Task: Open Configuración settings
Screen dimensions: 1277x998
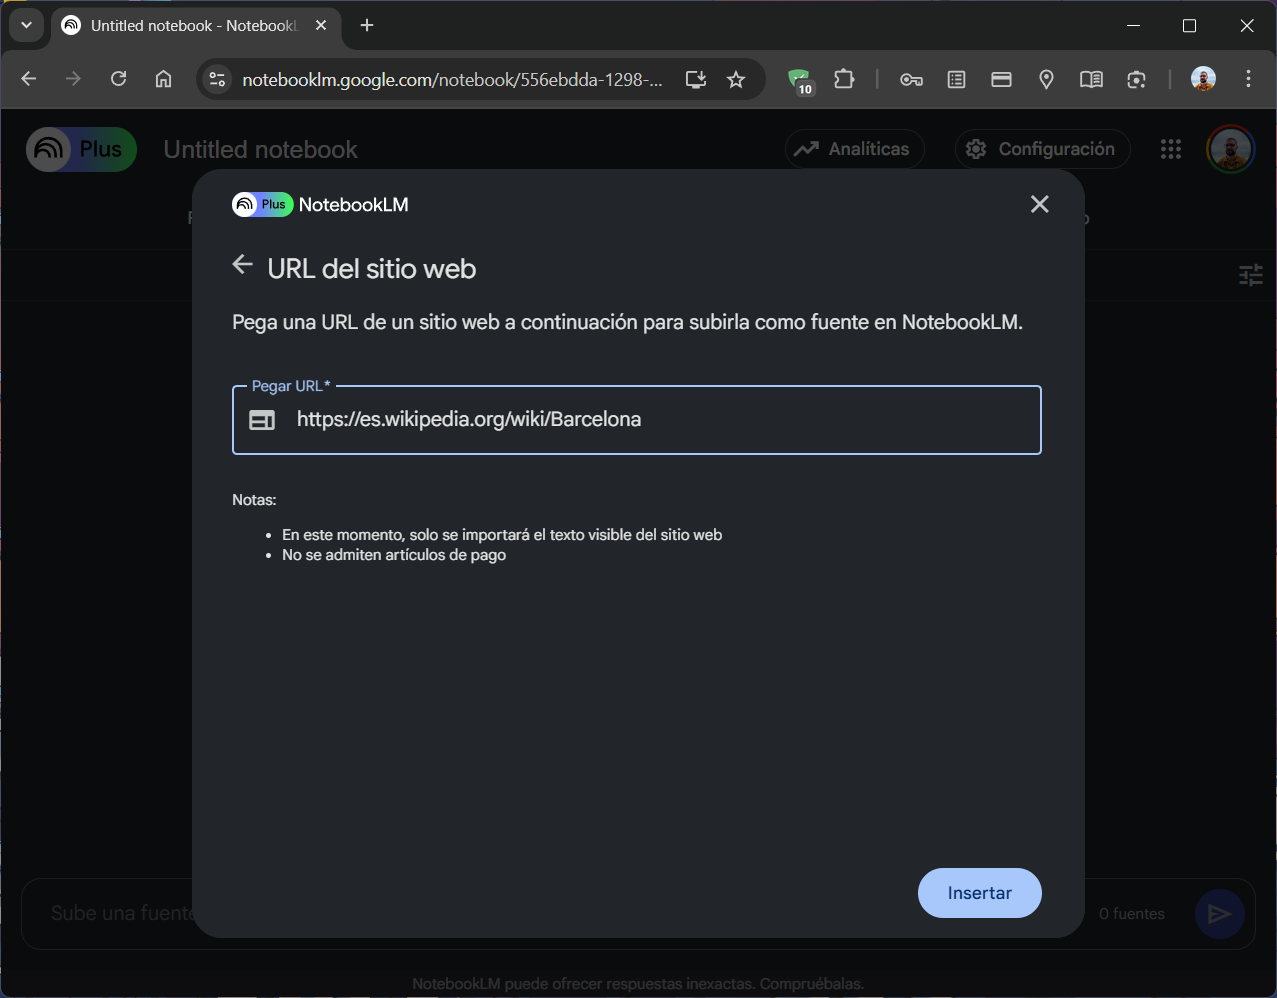Action: [x=1042, y=149]
